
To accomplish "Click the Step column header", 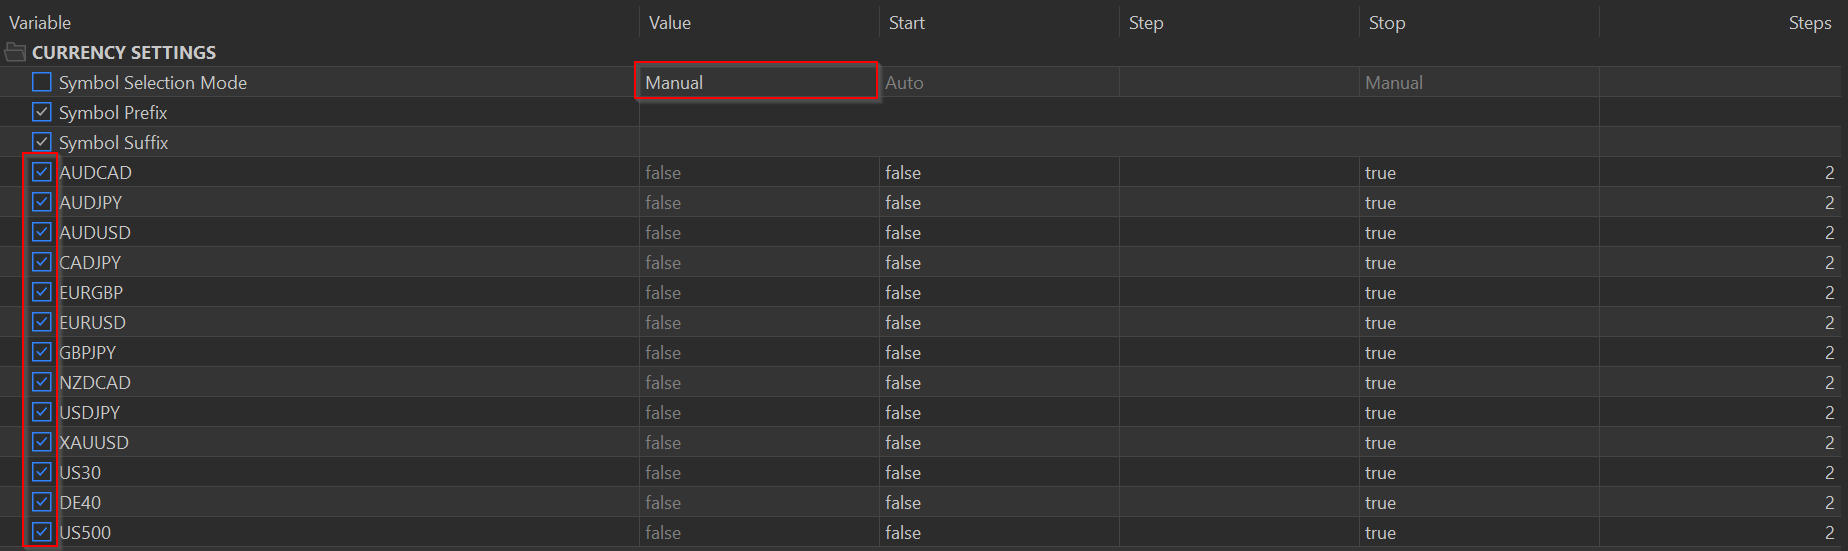I will 1146,22.
